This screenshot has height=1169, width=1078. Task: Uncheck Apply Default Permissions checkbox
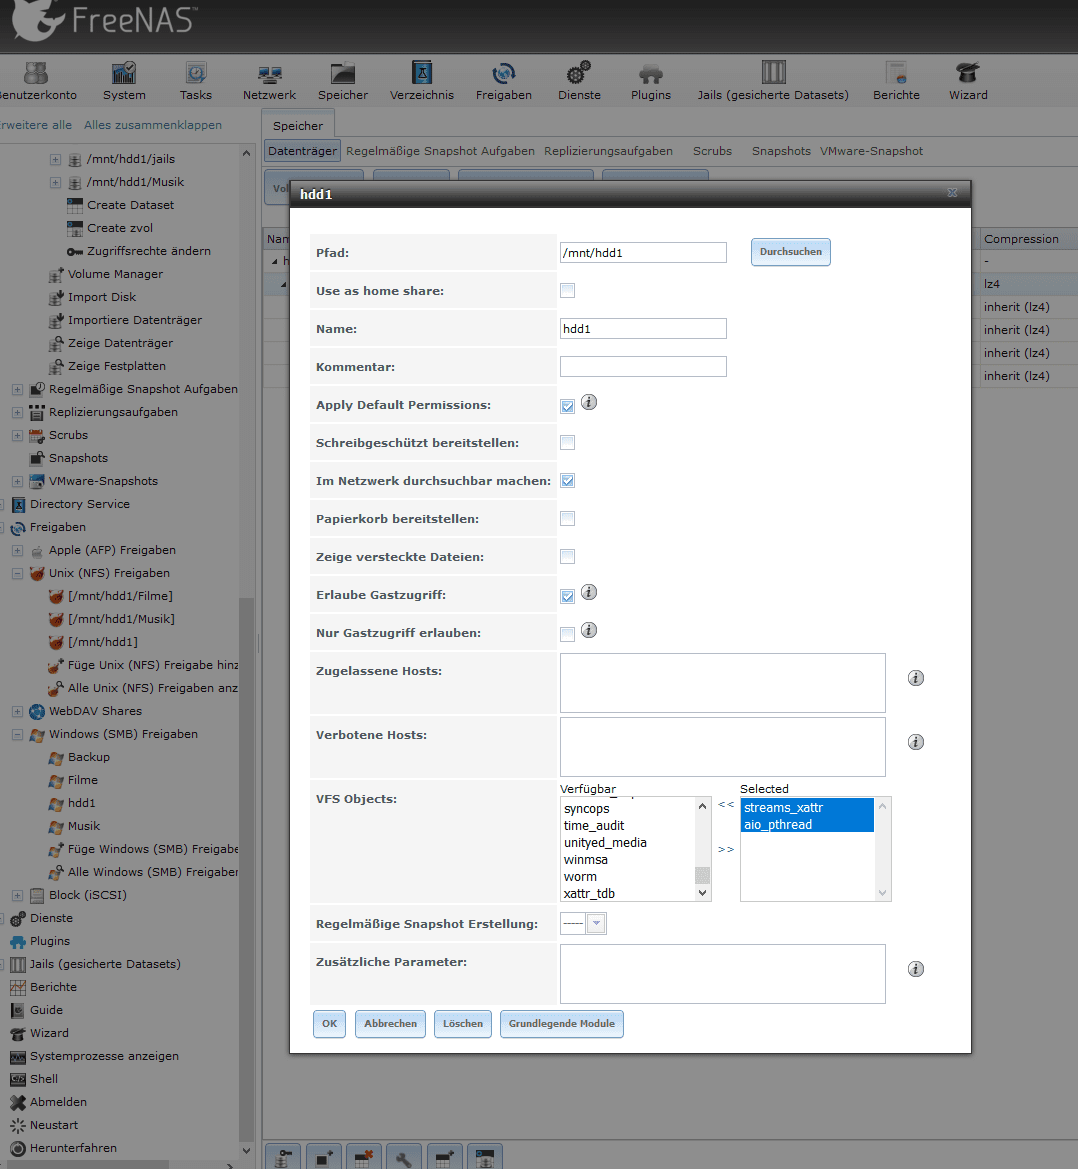[x=567, y=406]
